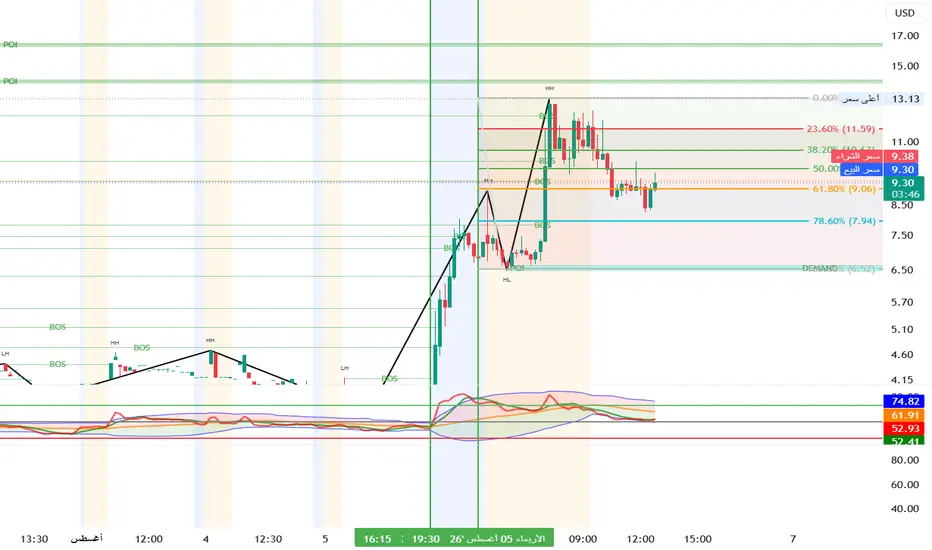Click the green date range label on time axis

454,539
